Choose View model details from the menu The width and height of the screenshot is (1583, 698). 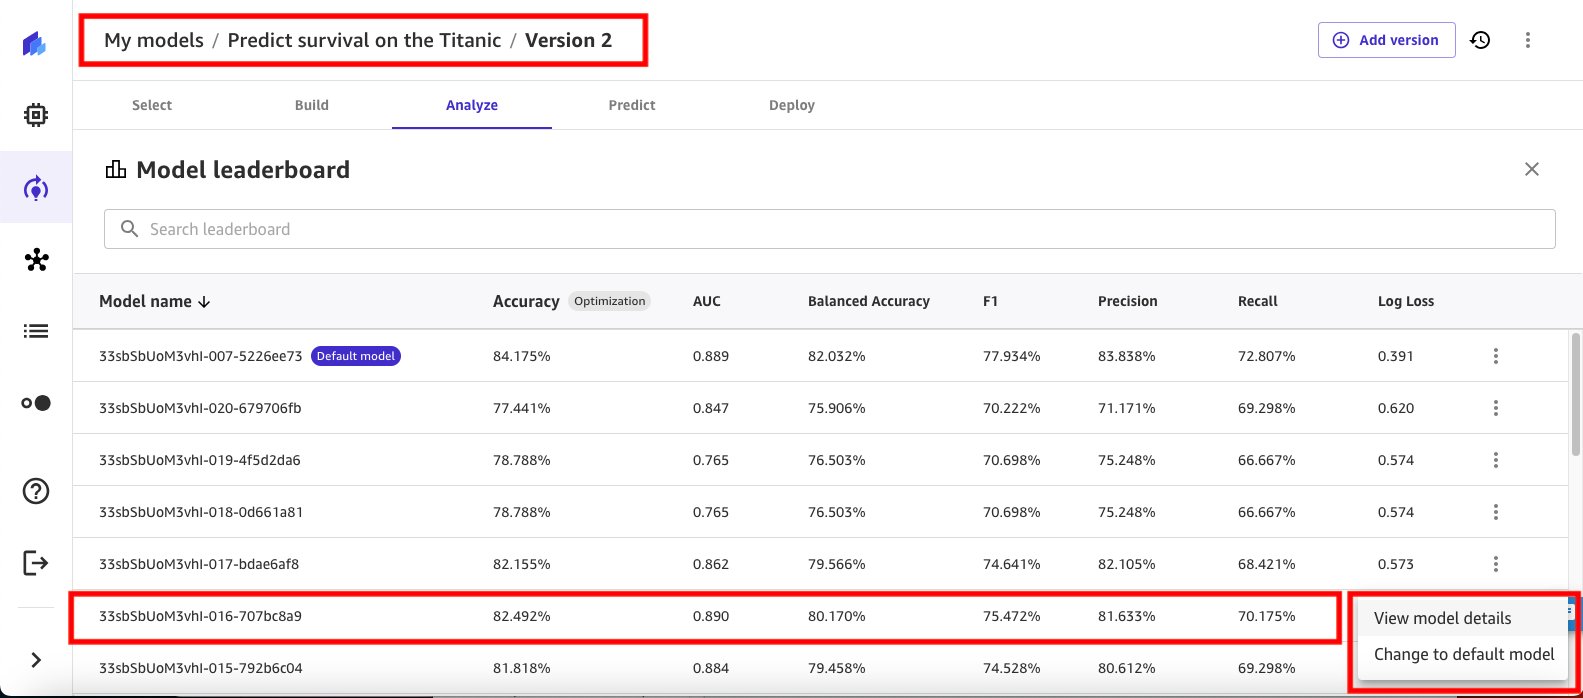pyautogui.click(x=1462, y=618)
